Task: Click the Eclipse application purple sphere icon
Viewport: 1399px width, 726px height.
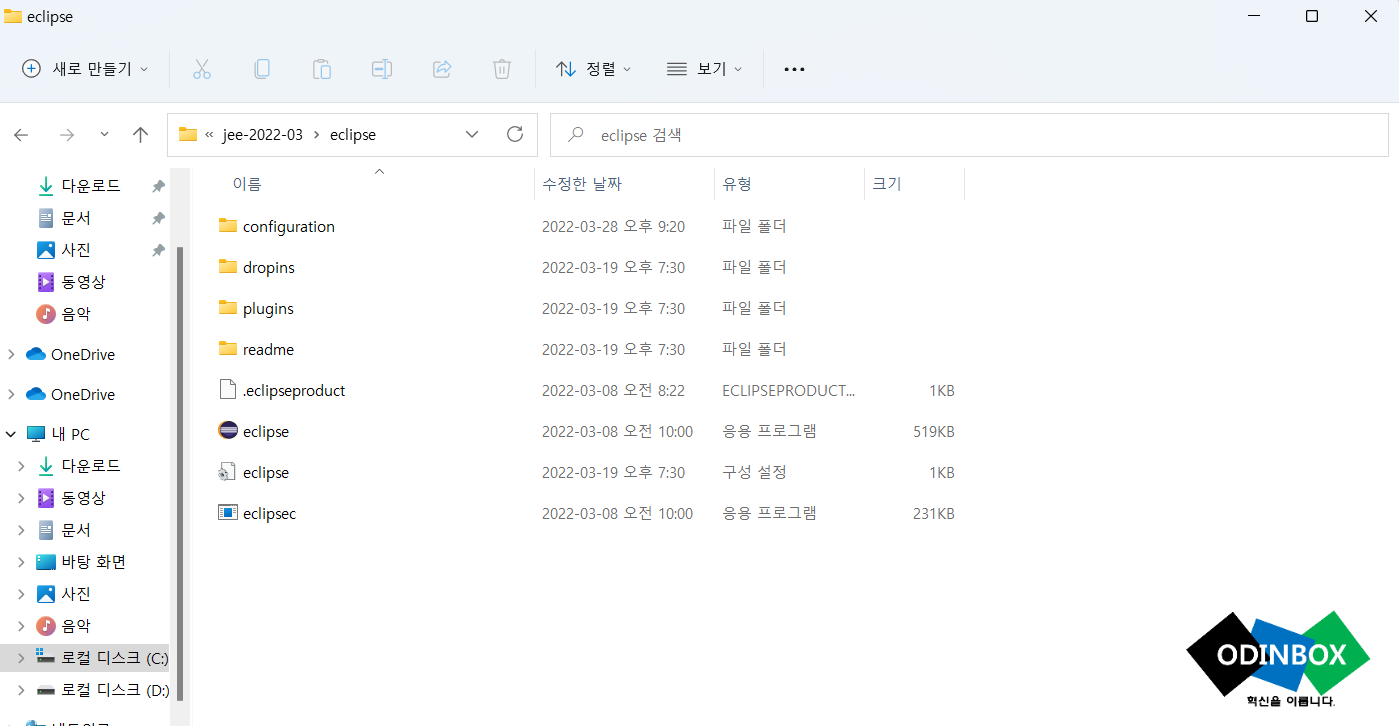Action: coord(228,431)
